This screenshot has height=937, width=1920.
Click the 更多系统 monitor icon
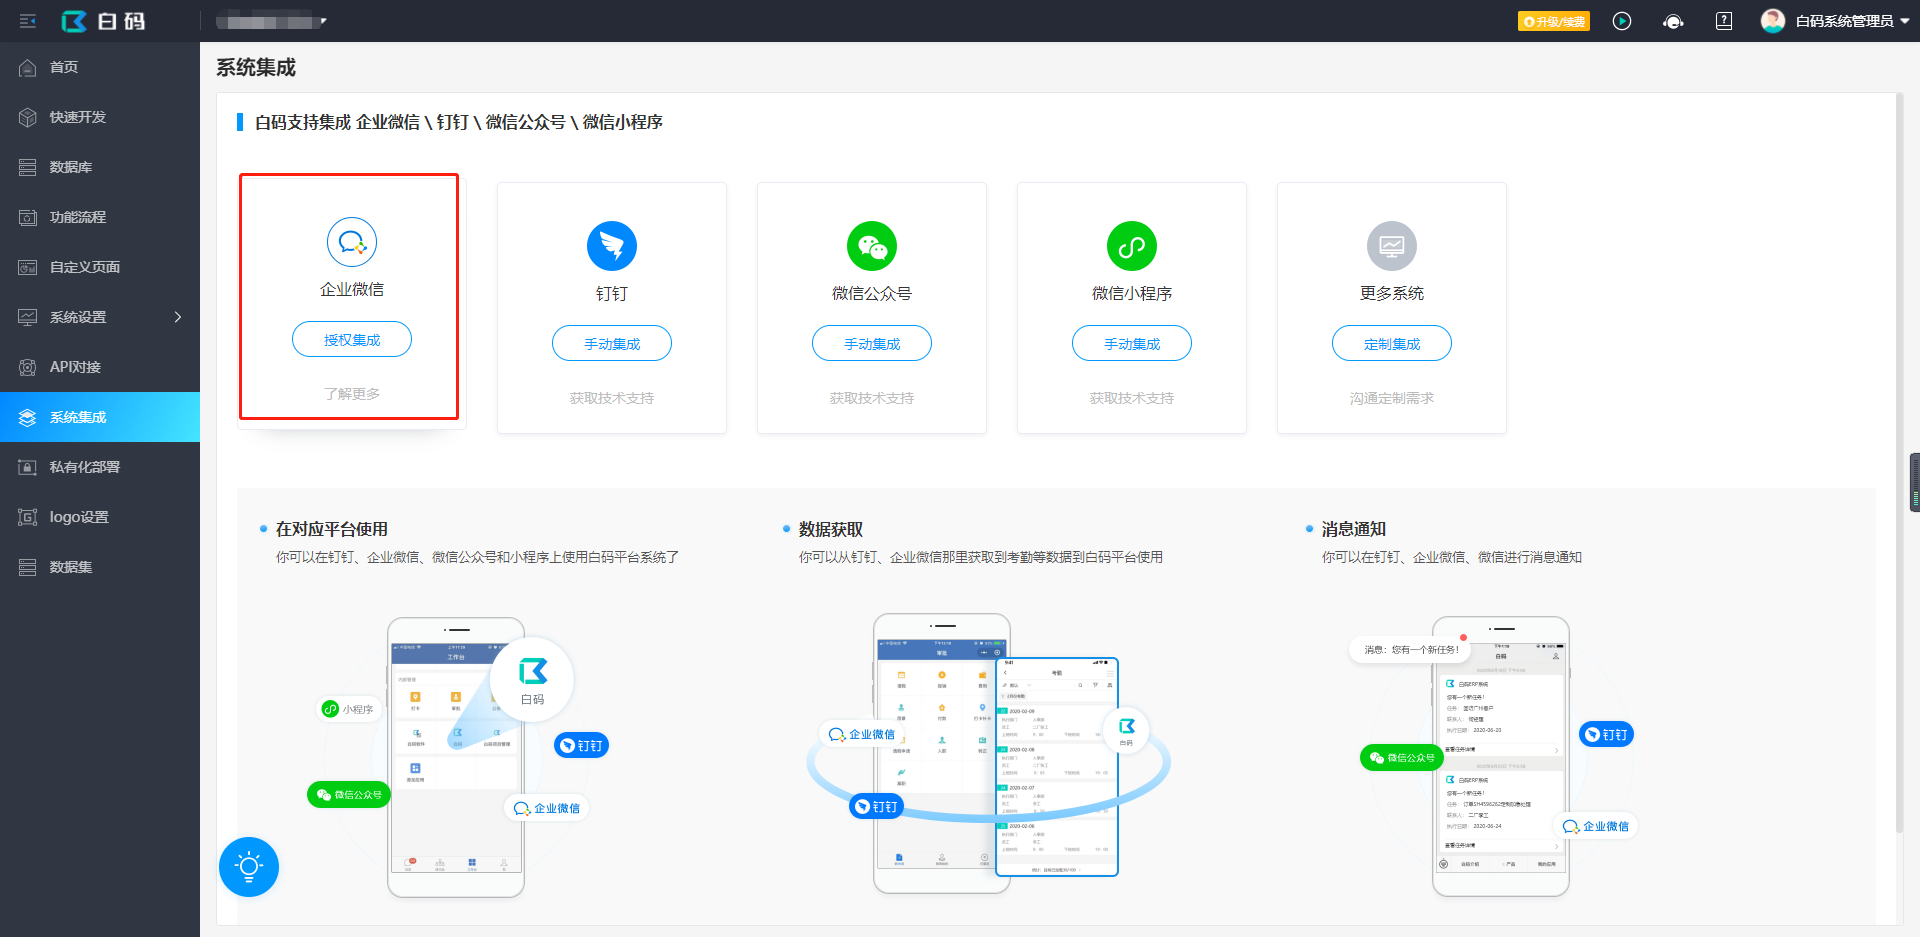pos(1392,246)
